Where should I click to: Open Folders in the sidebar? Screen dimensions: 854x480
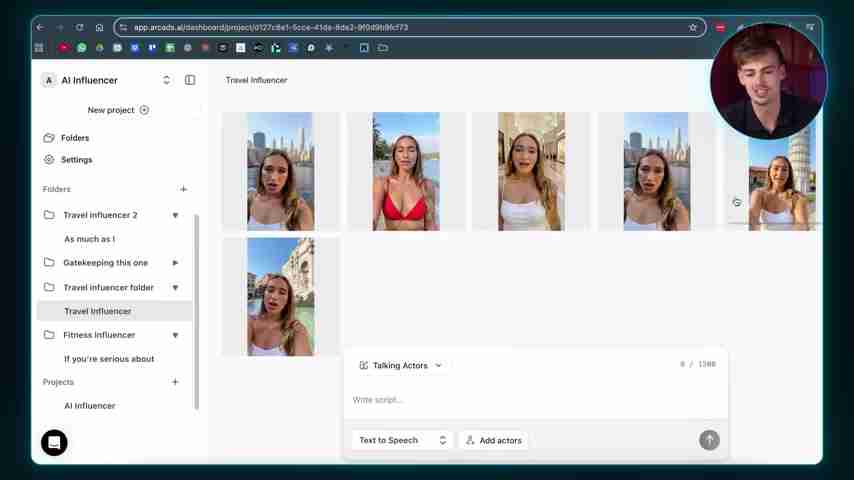(74, 138)
